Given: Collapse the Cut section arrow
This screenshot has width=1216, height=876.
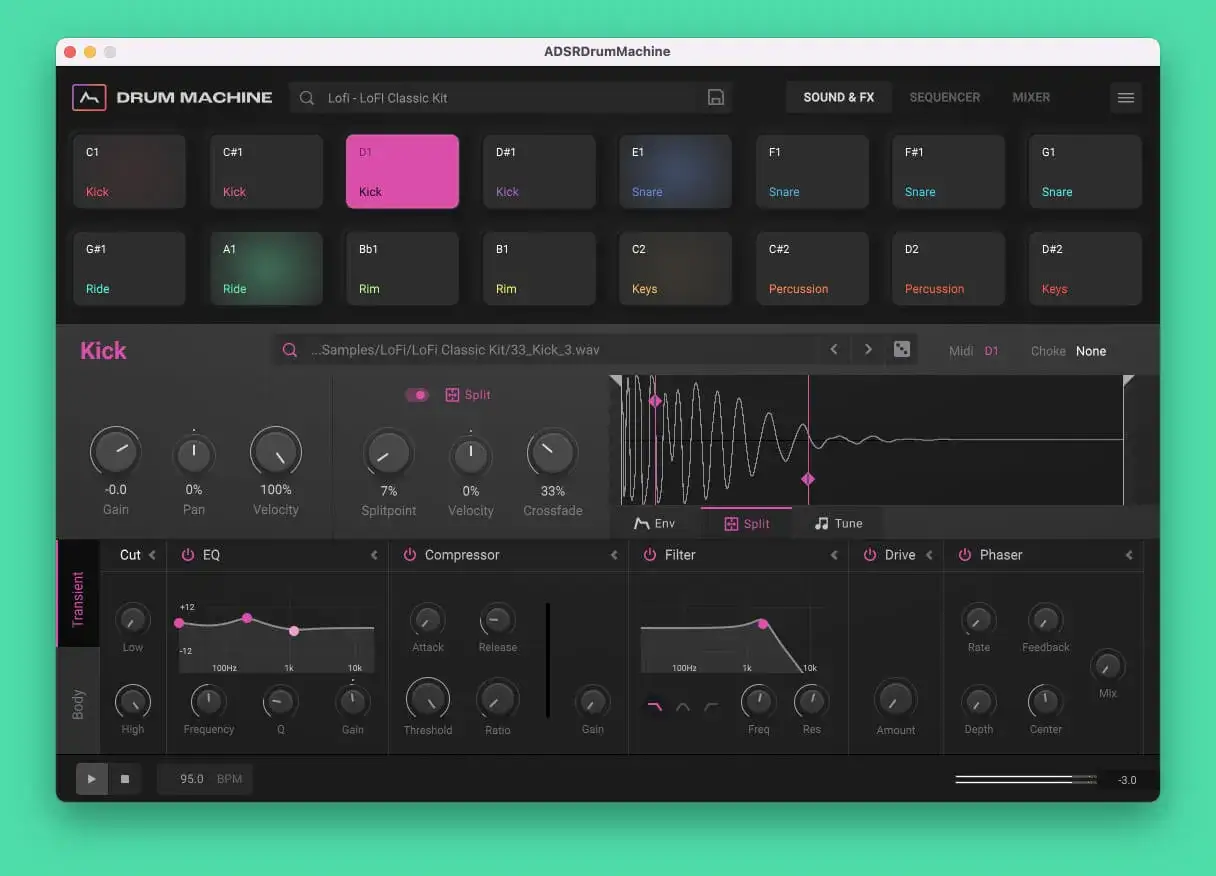Looking at the screenshot, I should pos(152,555).
